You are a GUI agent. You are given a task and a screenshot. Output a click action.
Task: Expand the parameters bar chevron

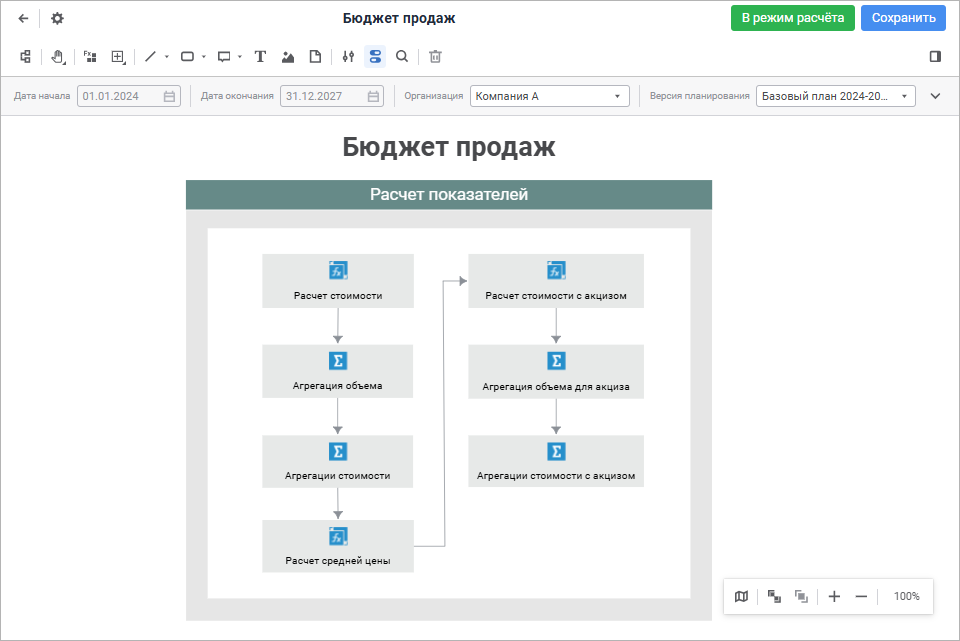coord(936,96)
